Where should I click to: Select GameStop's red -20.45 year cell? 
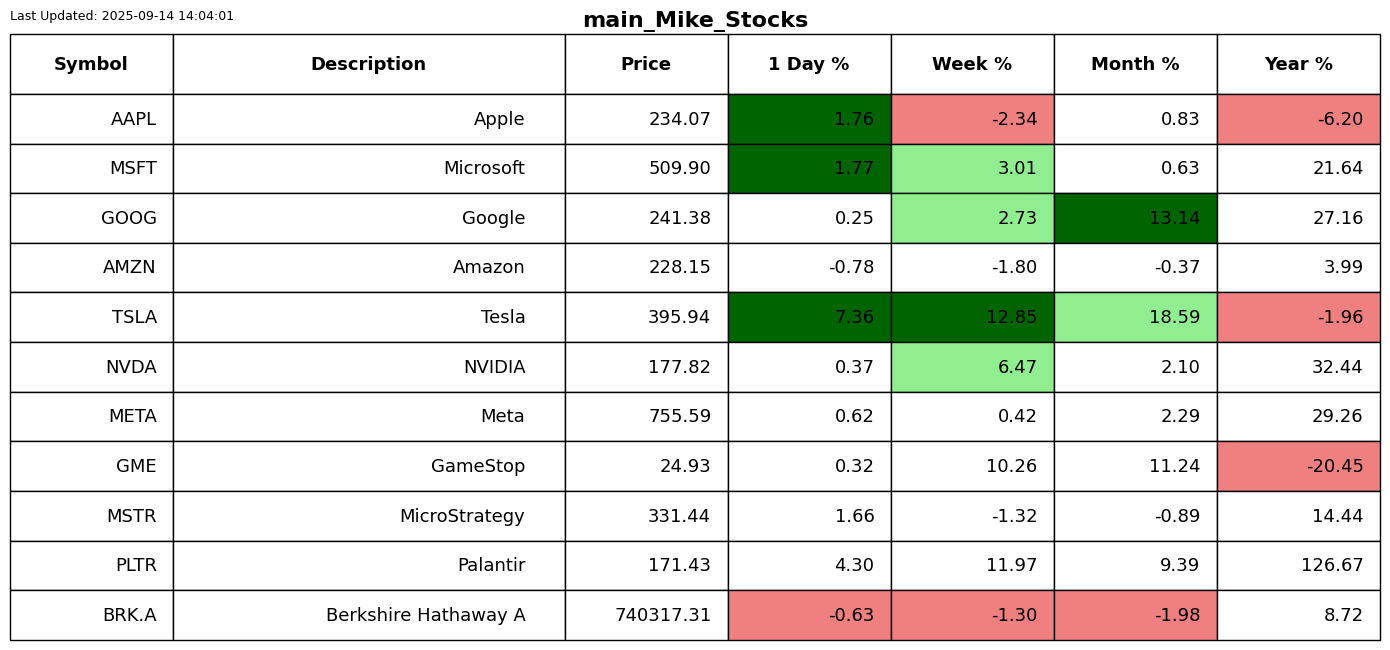click(1298, 467)
